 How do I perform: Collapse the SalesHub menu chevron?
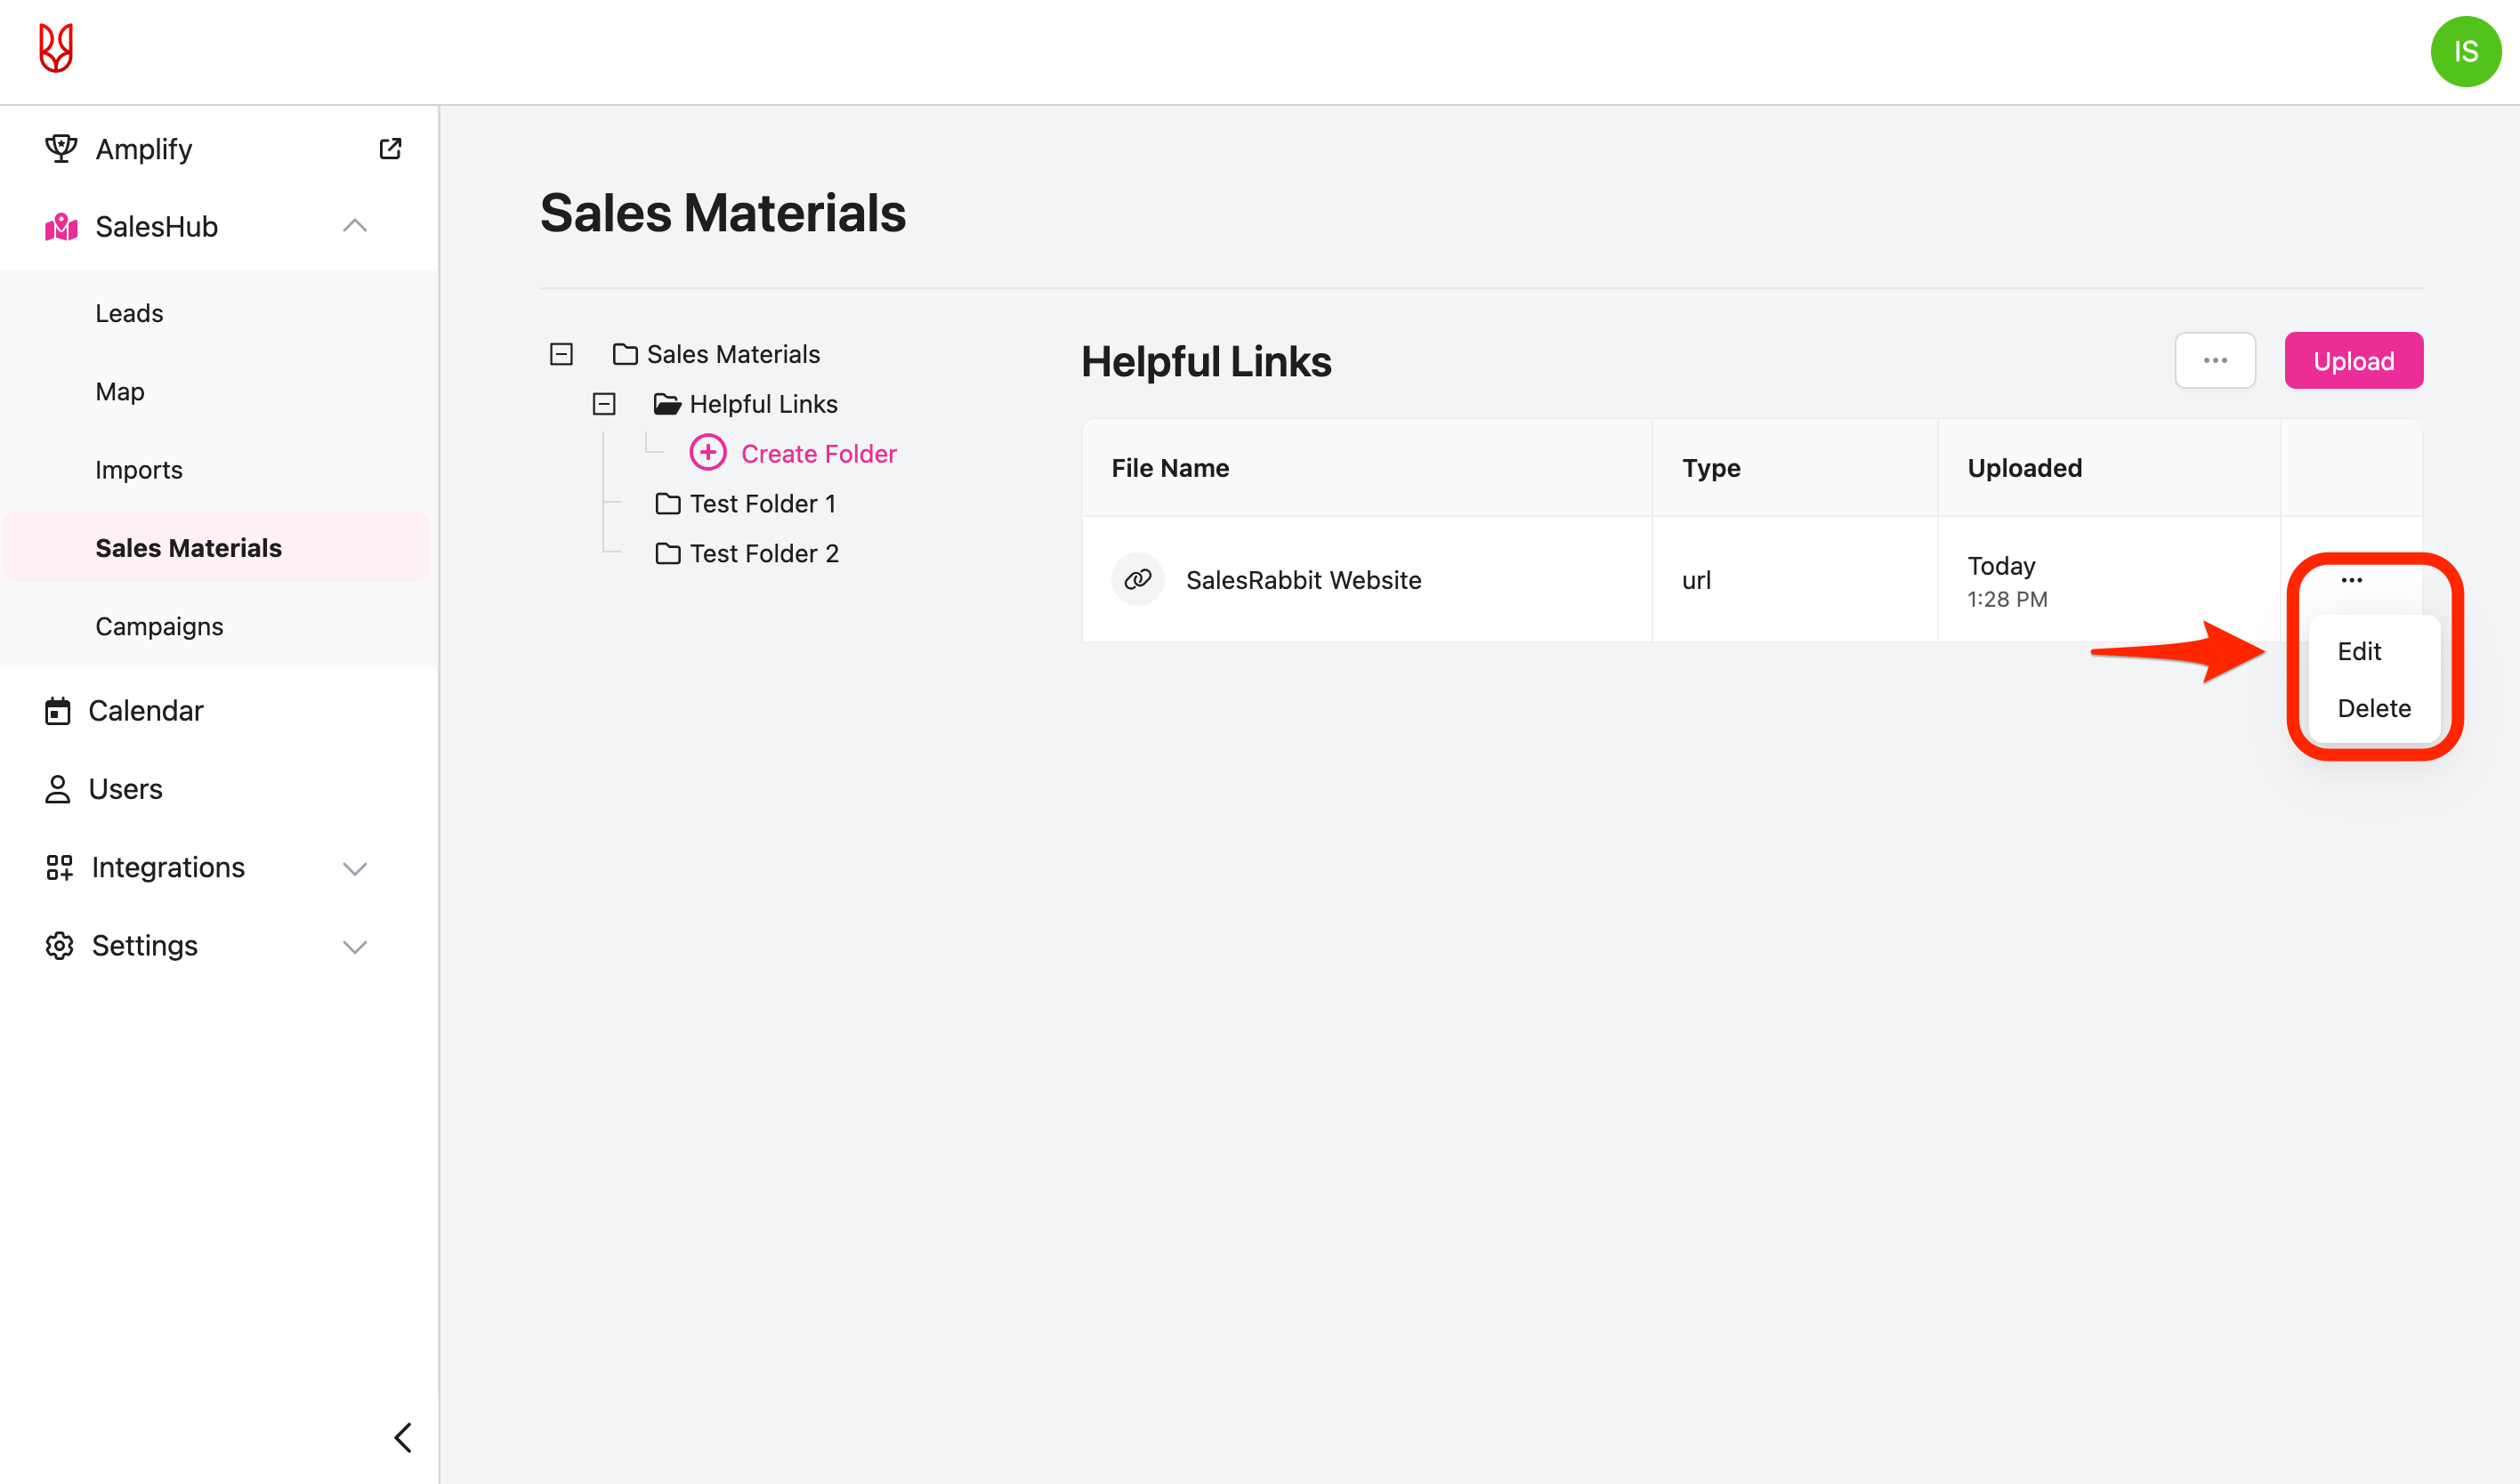(355, 226)
